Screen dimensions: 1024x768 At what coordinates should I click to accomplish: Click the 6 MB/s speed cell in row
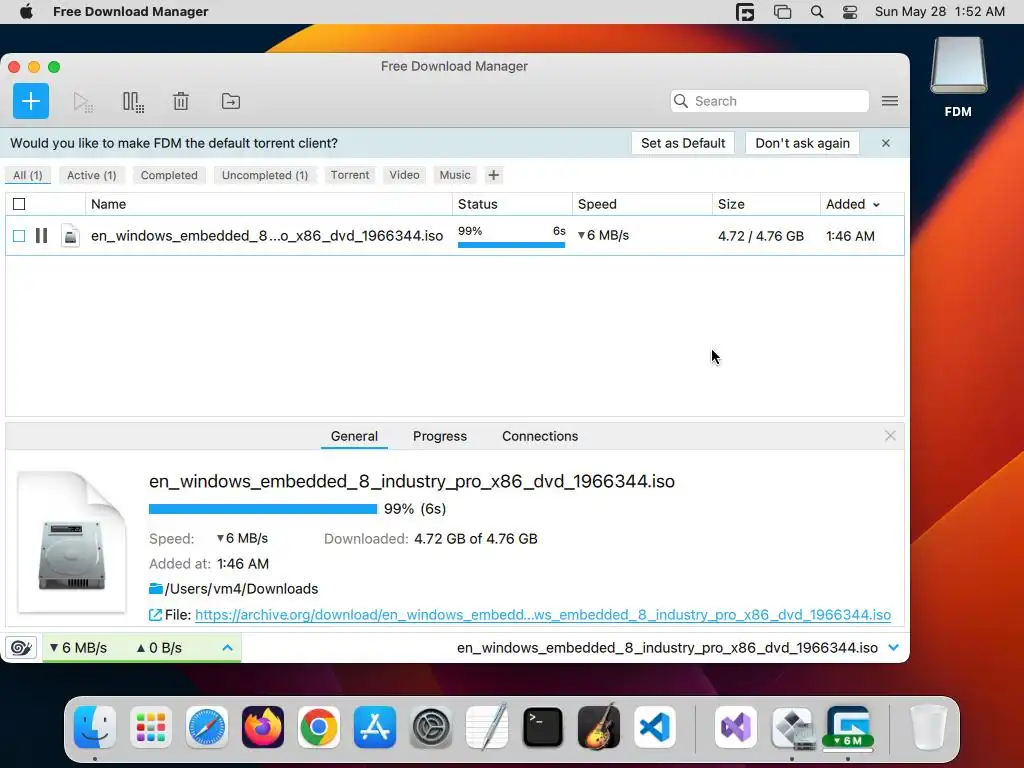603,235
